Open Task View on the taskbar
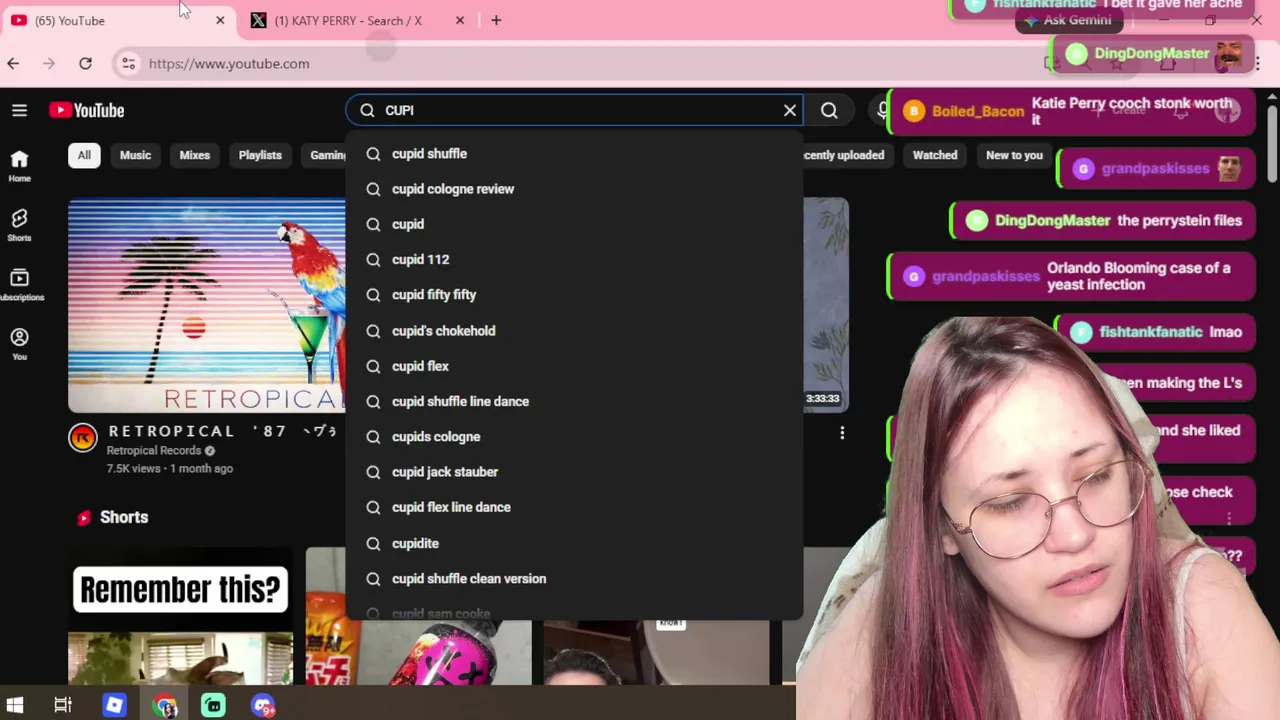The width and height of the screenshot is (1280, 720). click(63, 706)
